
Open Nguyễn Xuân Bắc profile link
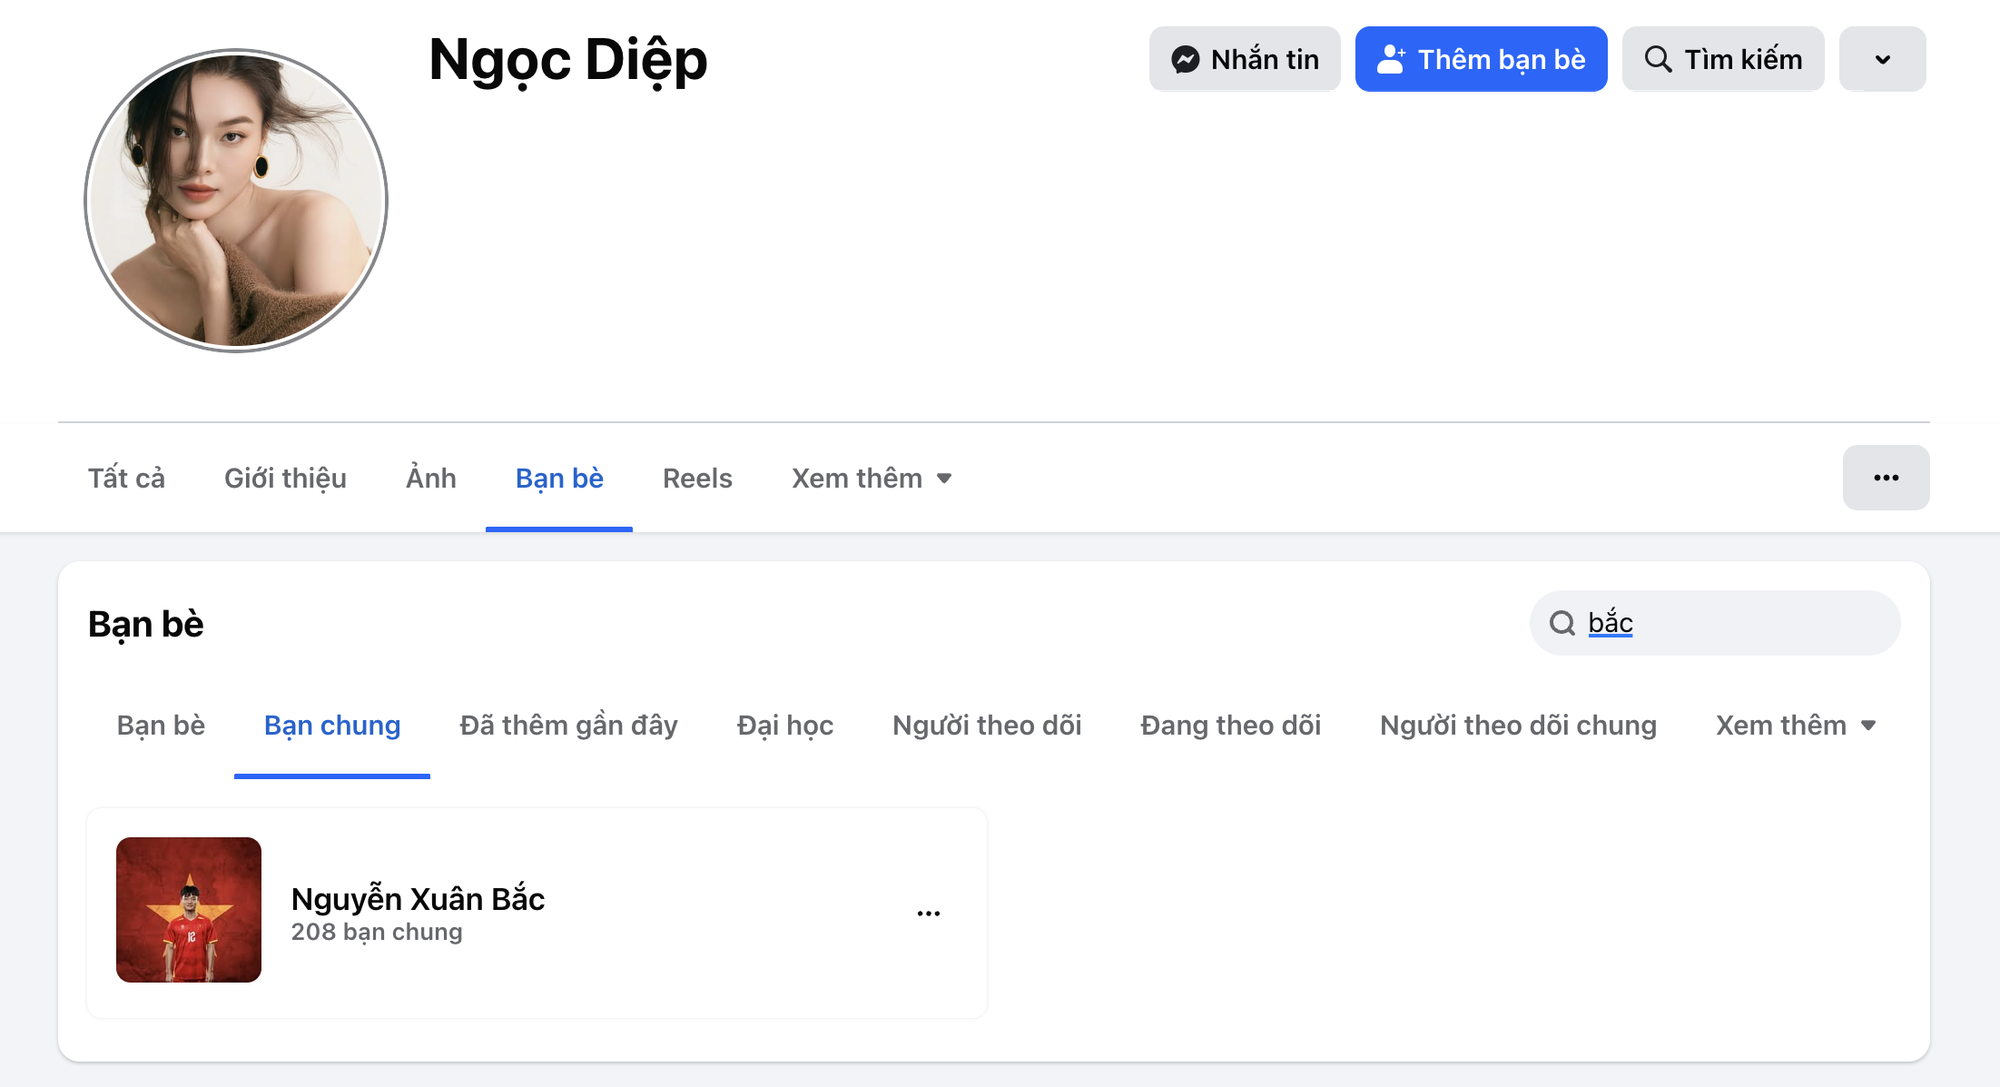tap(417, 899)
